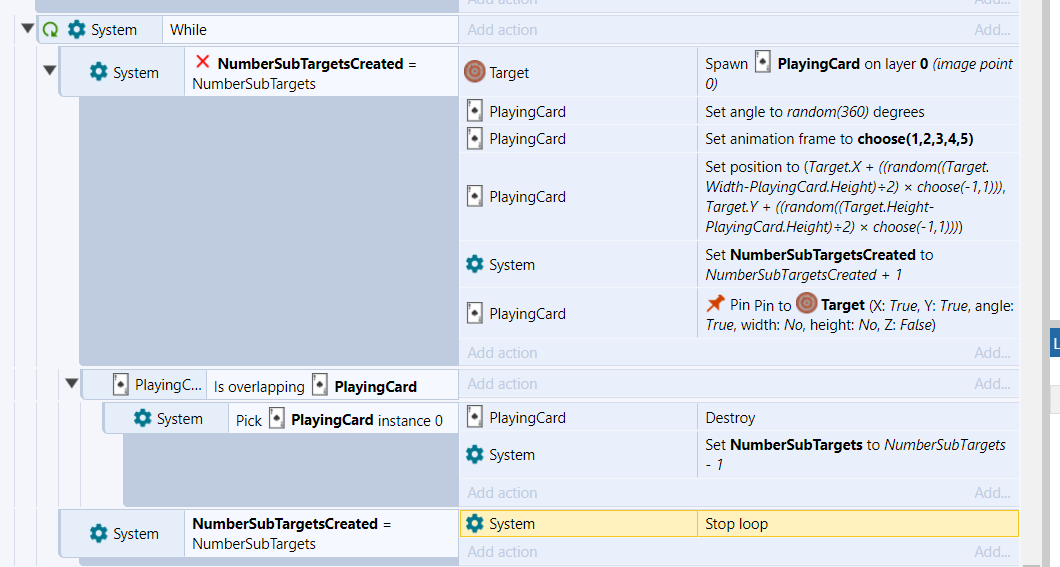Collapse the NumberSubTargetsCreated sub-event

(49, 70)
